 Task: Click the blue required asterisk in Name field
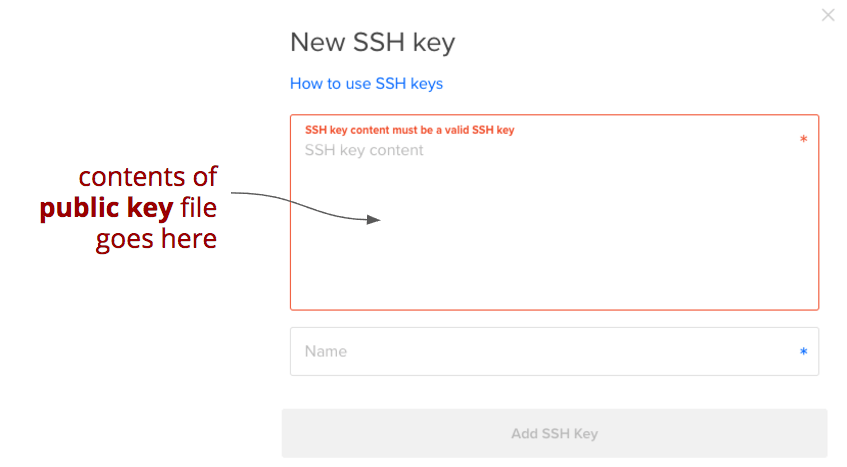[803, 352]
